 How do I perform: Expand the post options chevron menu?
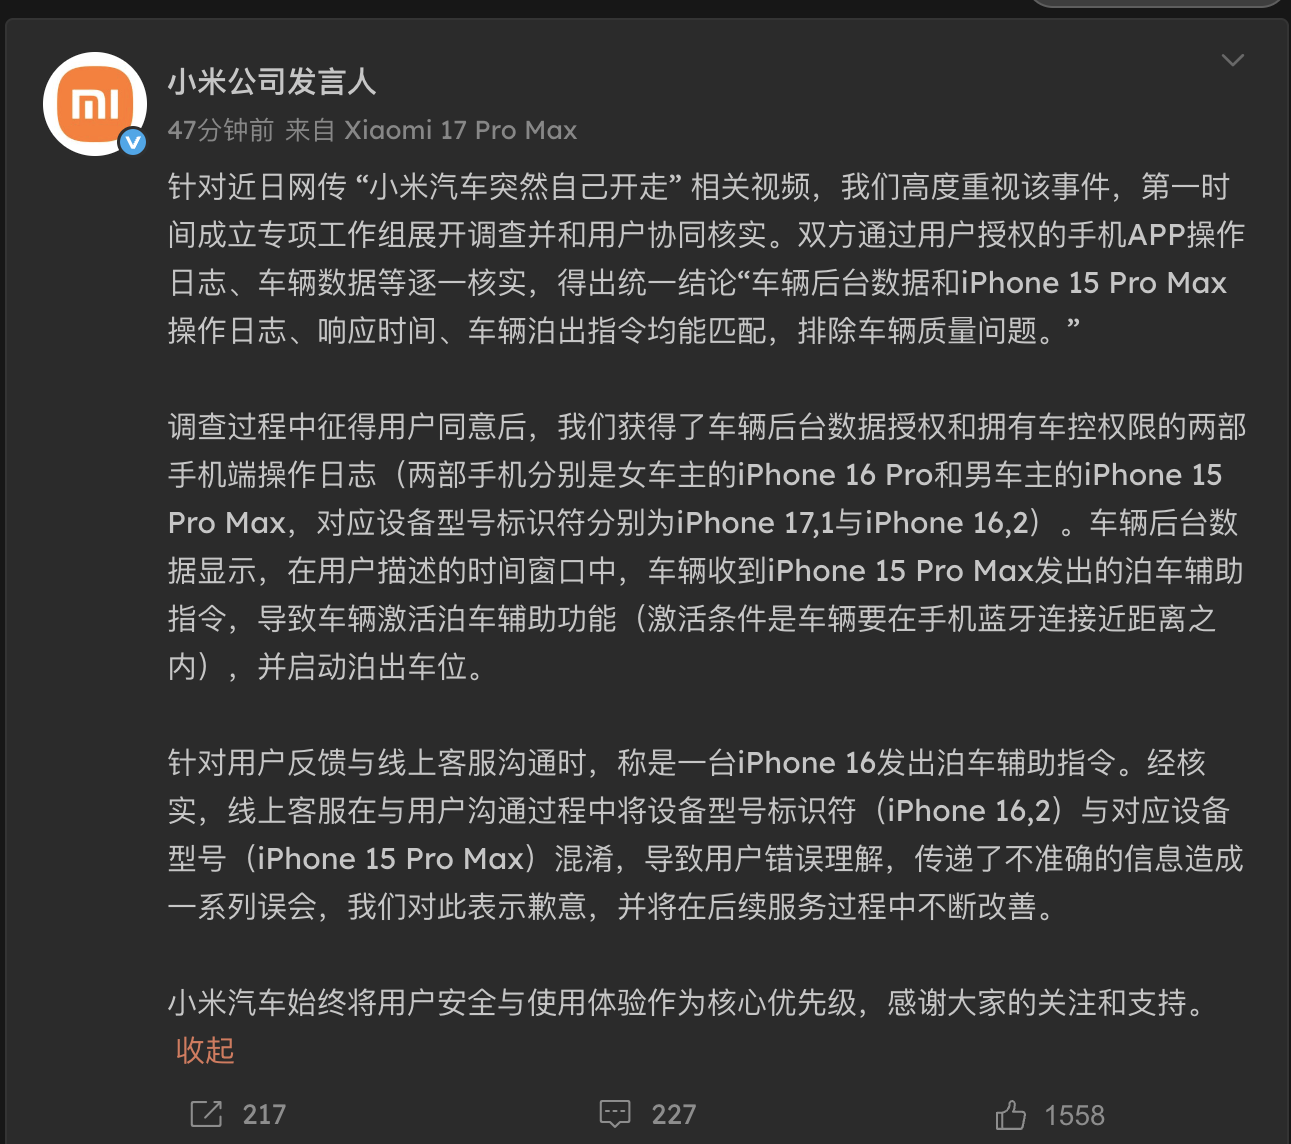click(1233, 60)
